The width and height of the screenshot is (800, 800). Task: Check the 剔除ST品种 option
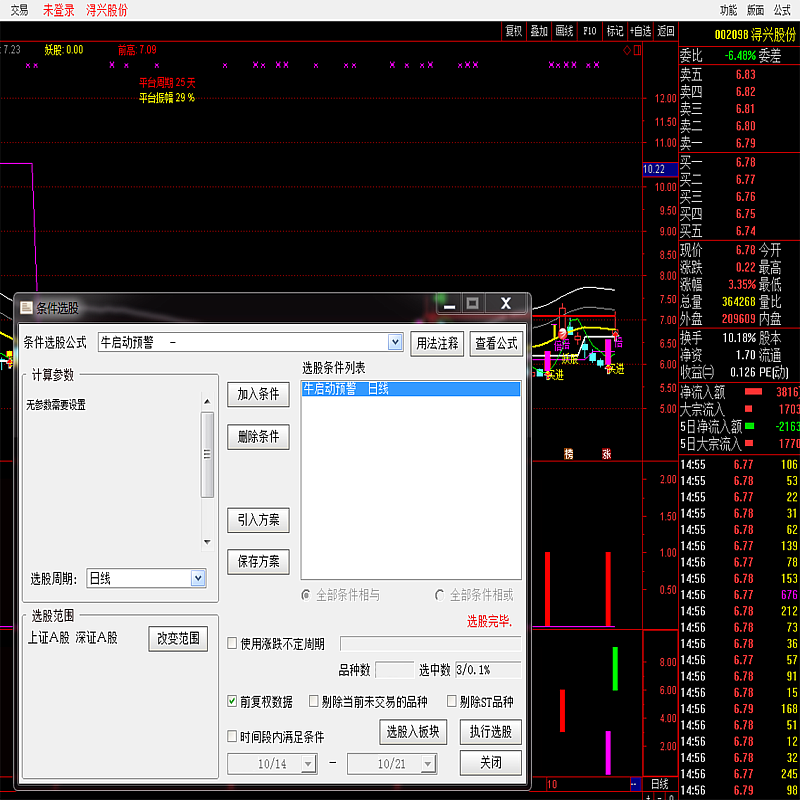[x=452, y=702]
